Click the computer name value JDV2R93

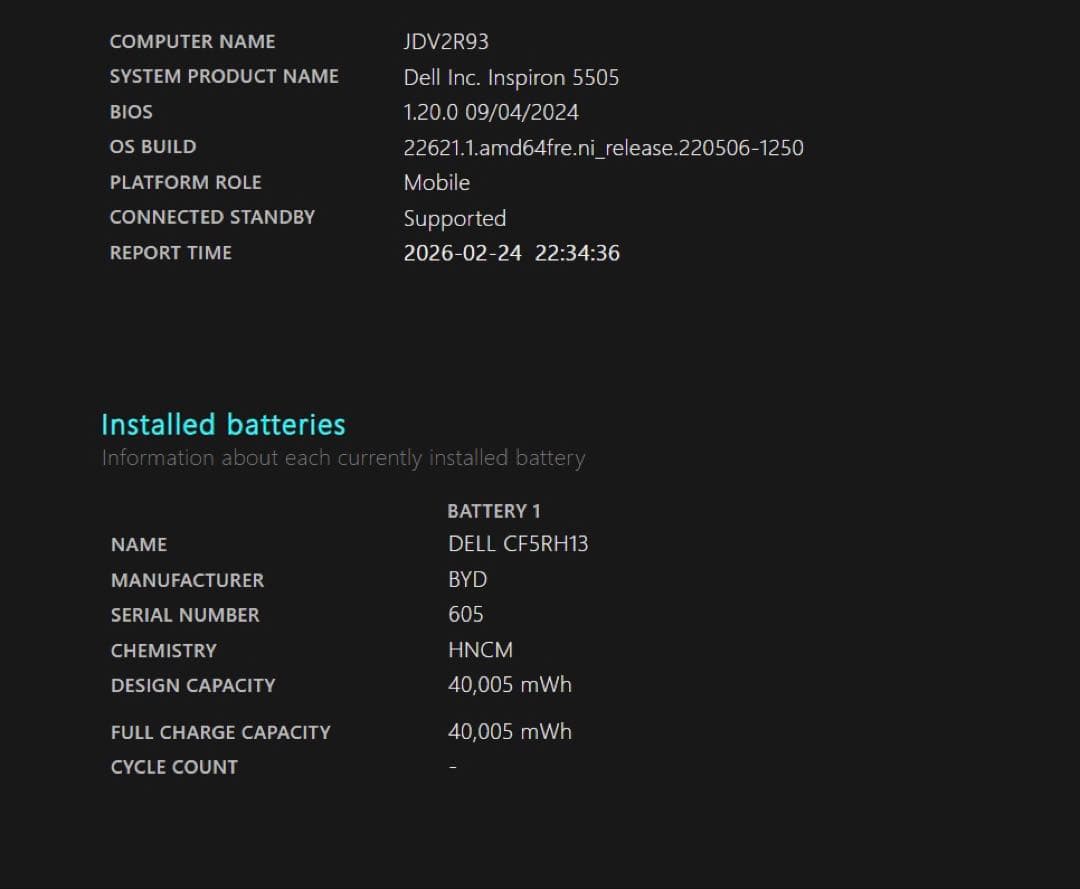pyautogui.click(x=446, y=42)
